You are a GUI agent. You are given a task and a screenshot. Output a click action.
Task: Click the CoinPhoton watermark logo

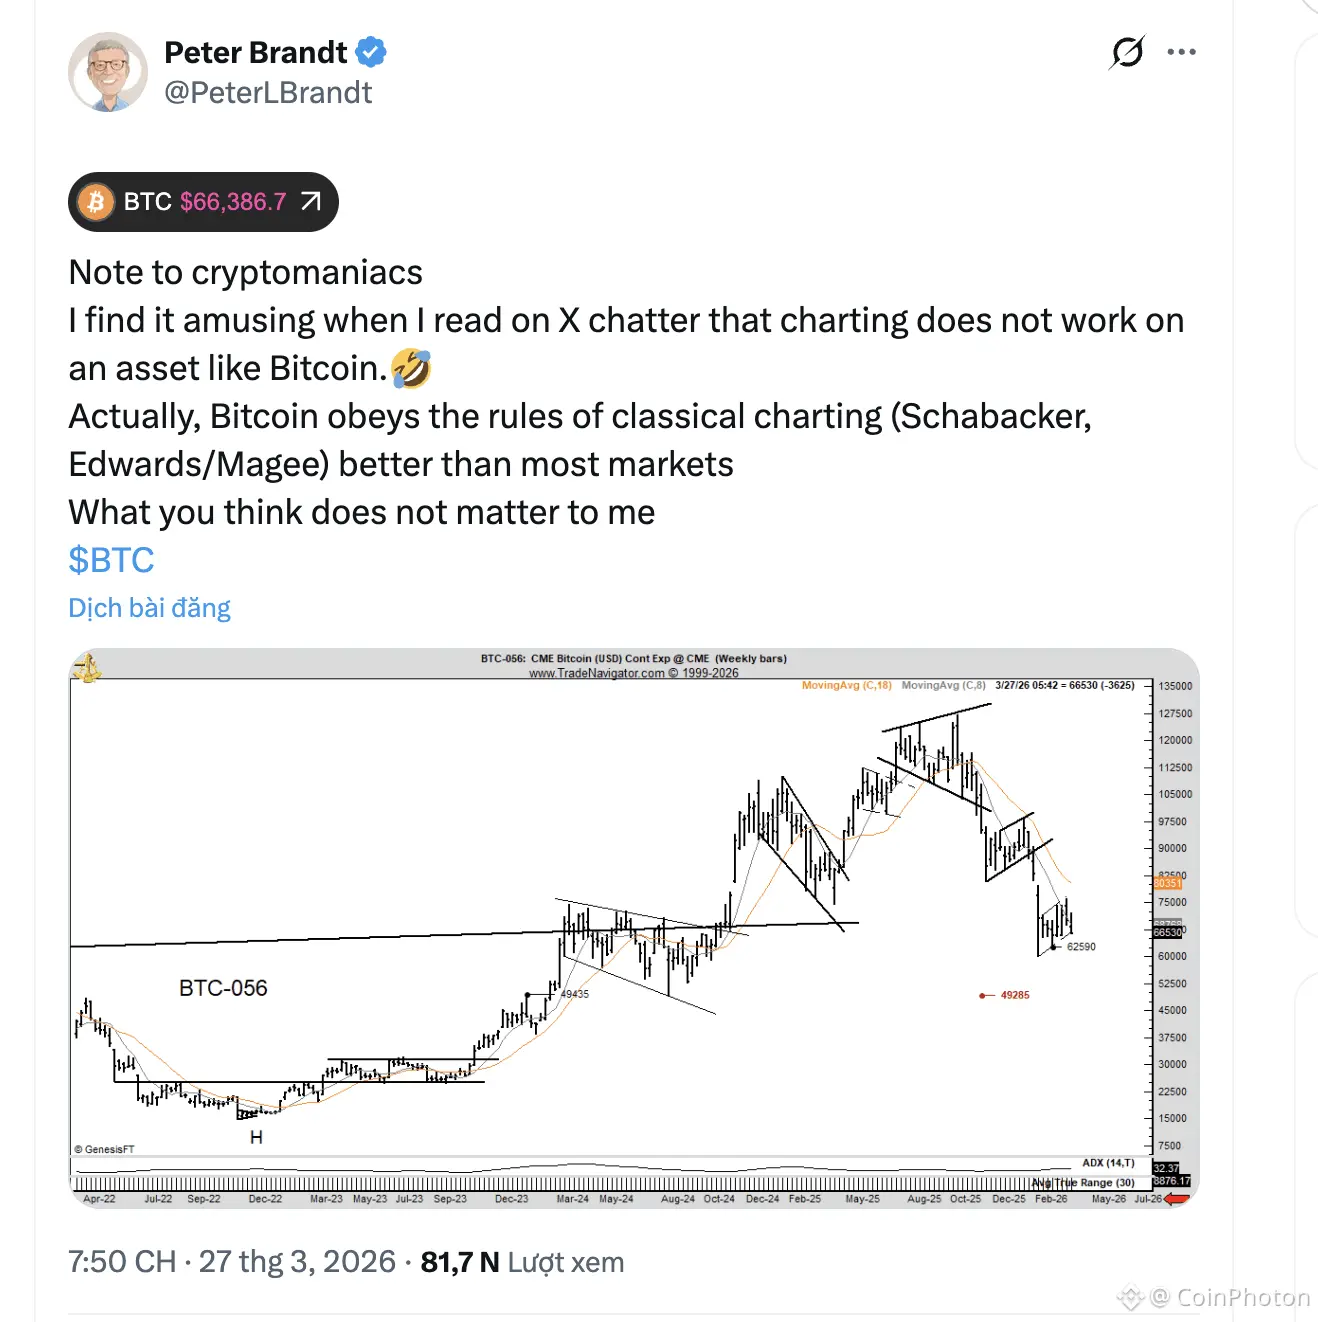pyautogui.click(x=1130, y=1298)
